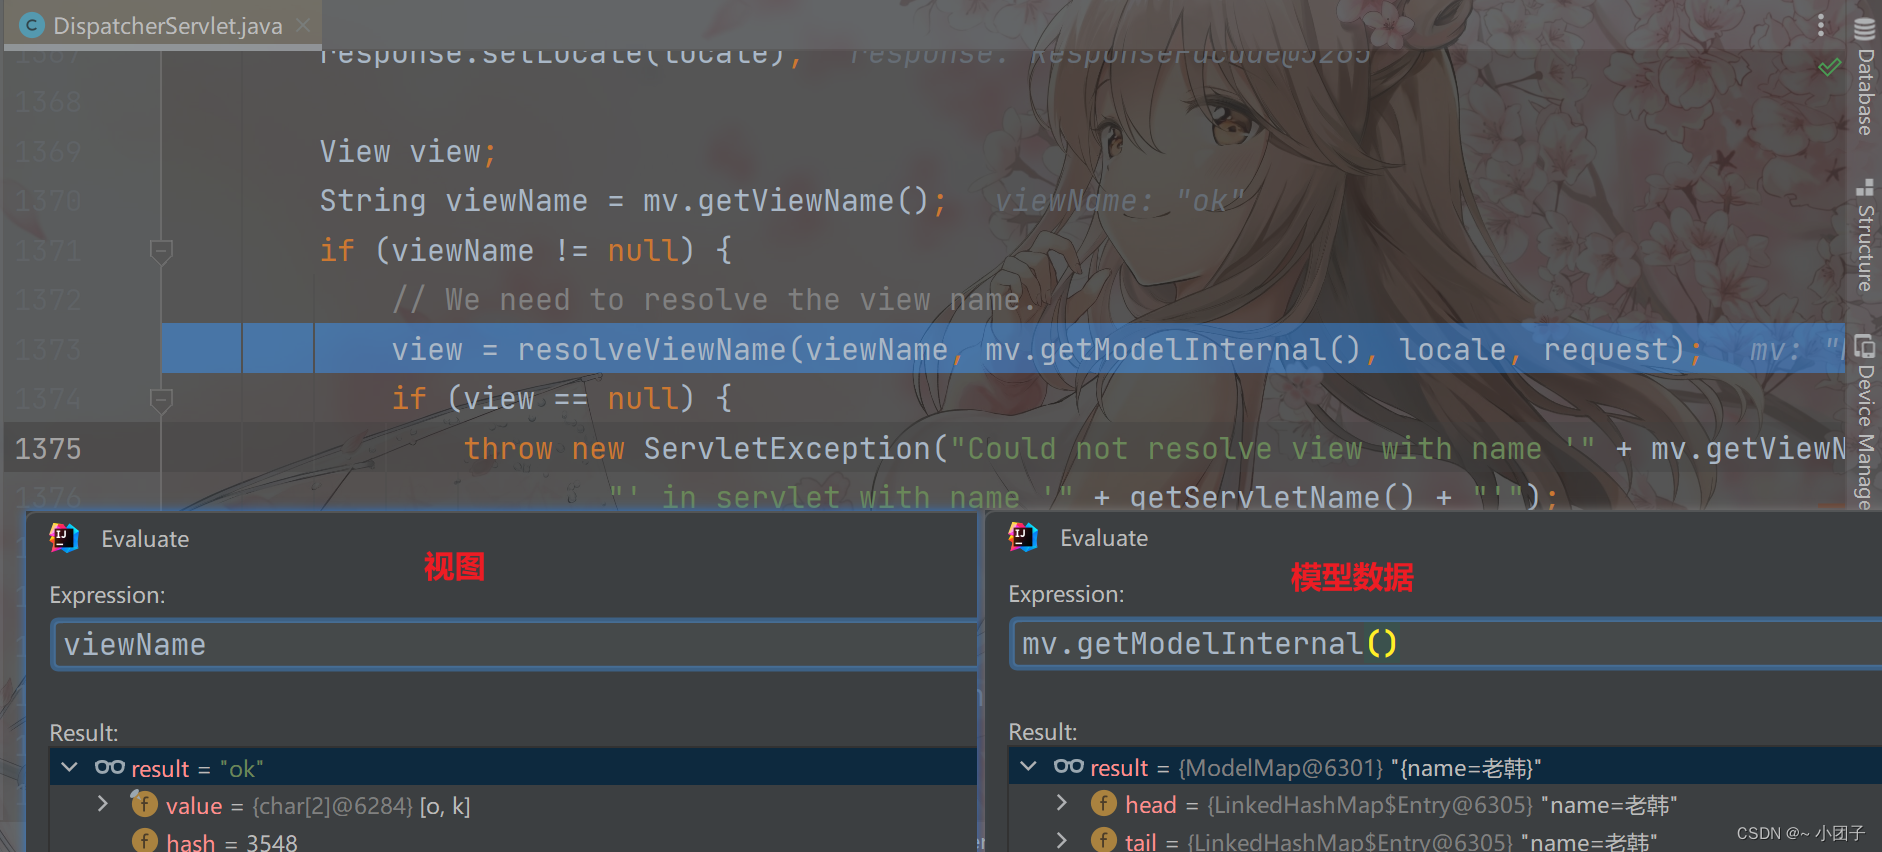Click the field icon beside value
This screenshot has width=1882, height=852.
pyautogui.click(x=144, y=804)
